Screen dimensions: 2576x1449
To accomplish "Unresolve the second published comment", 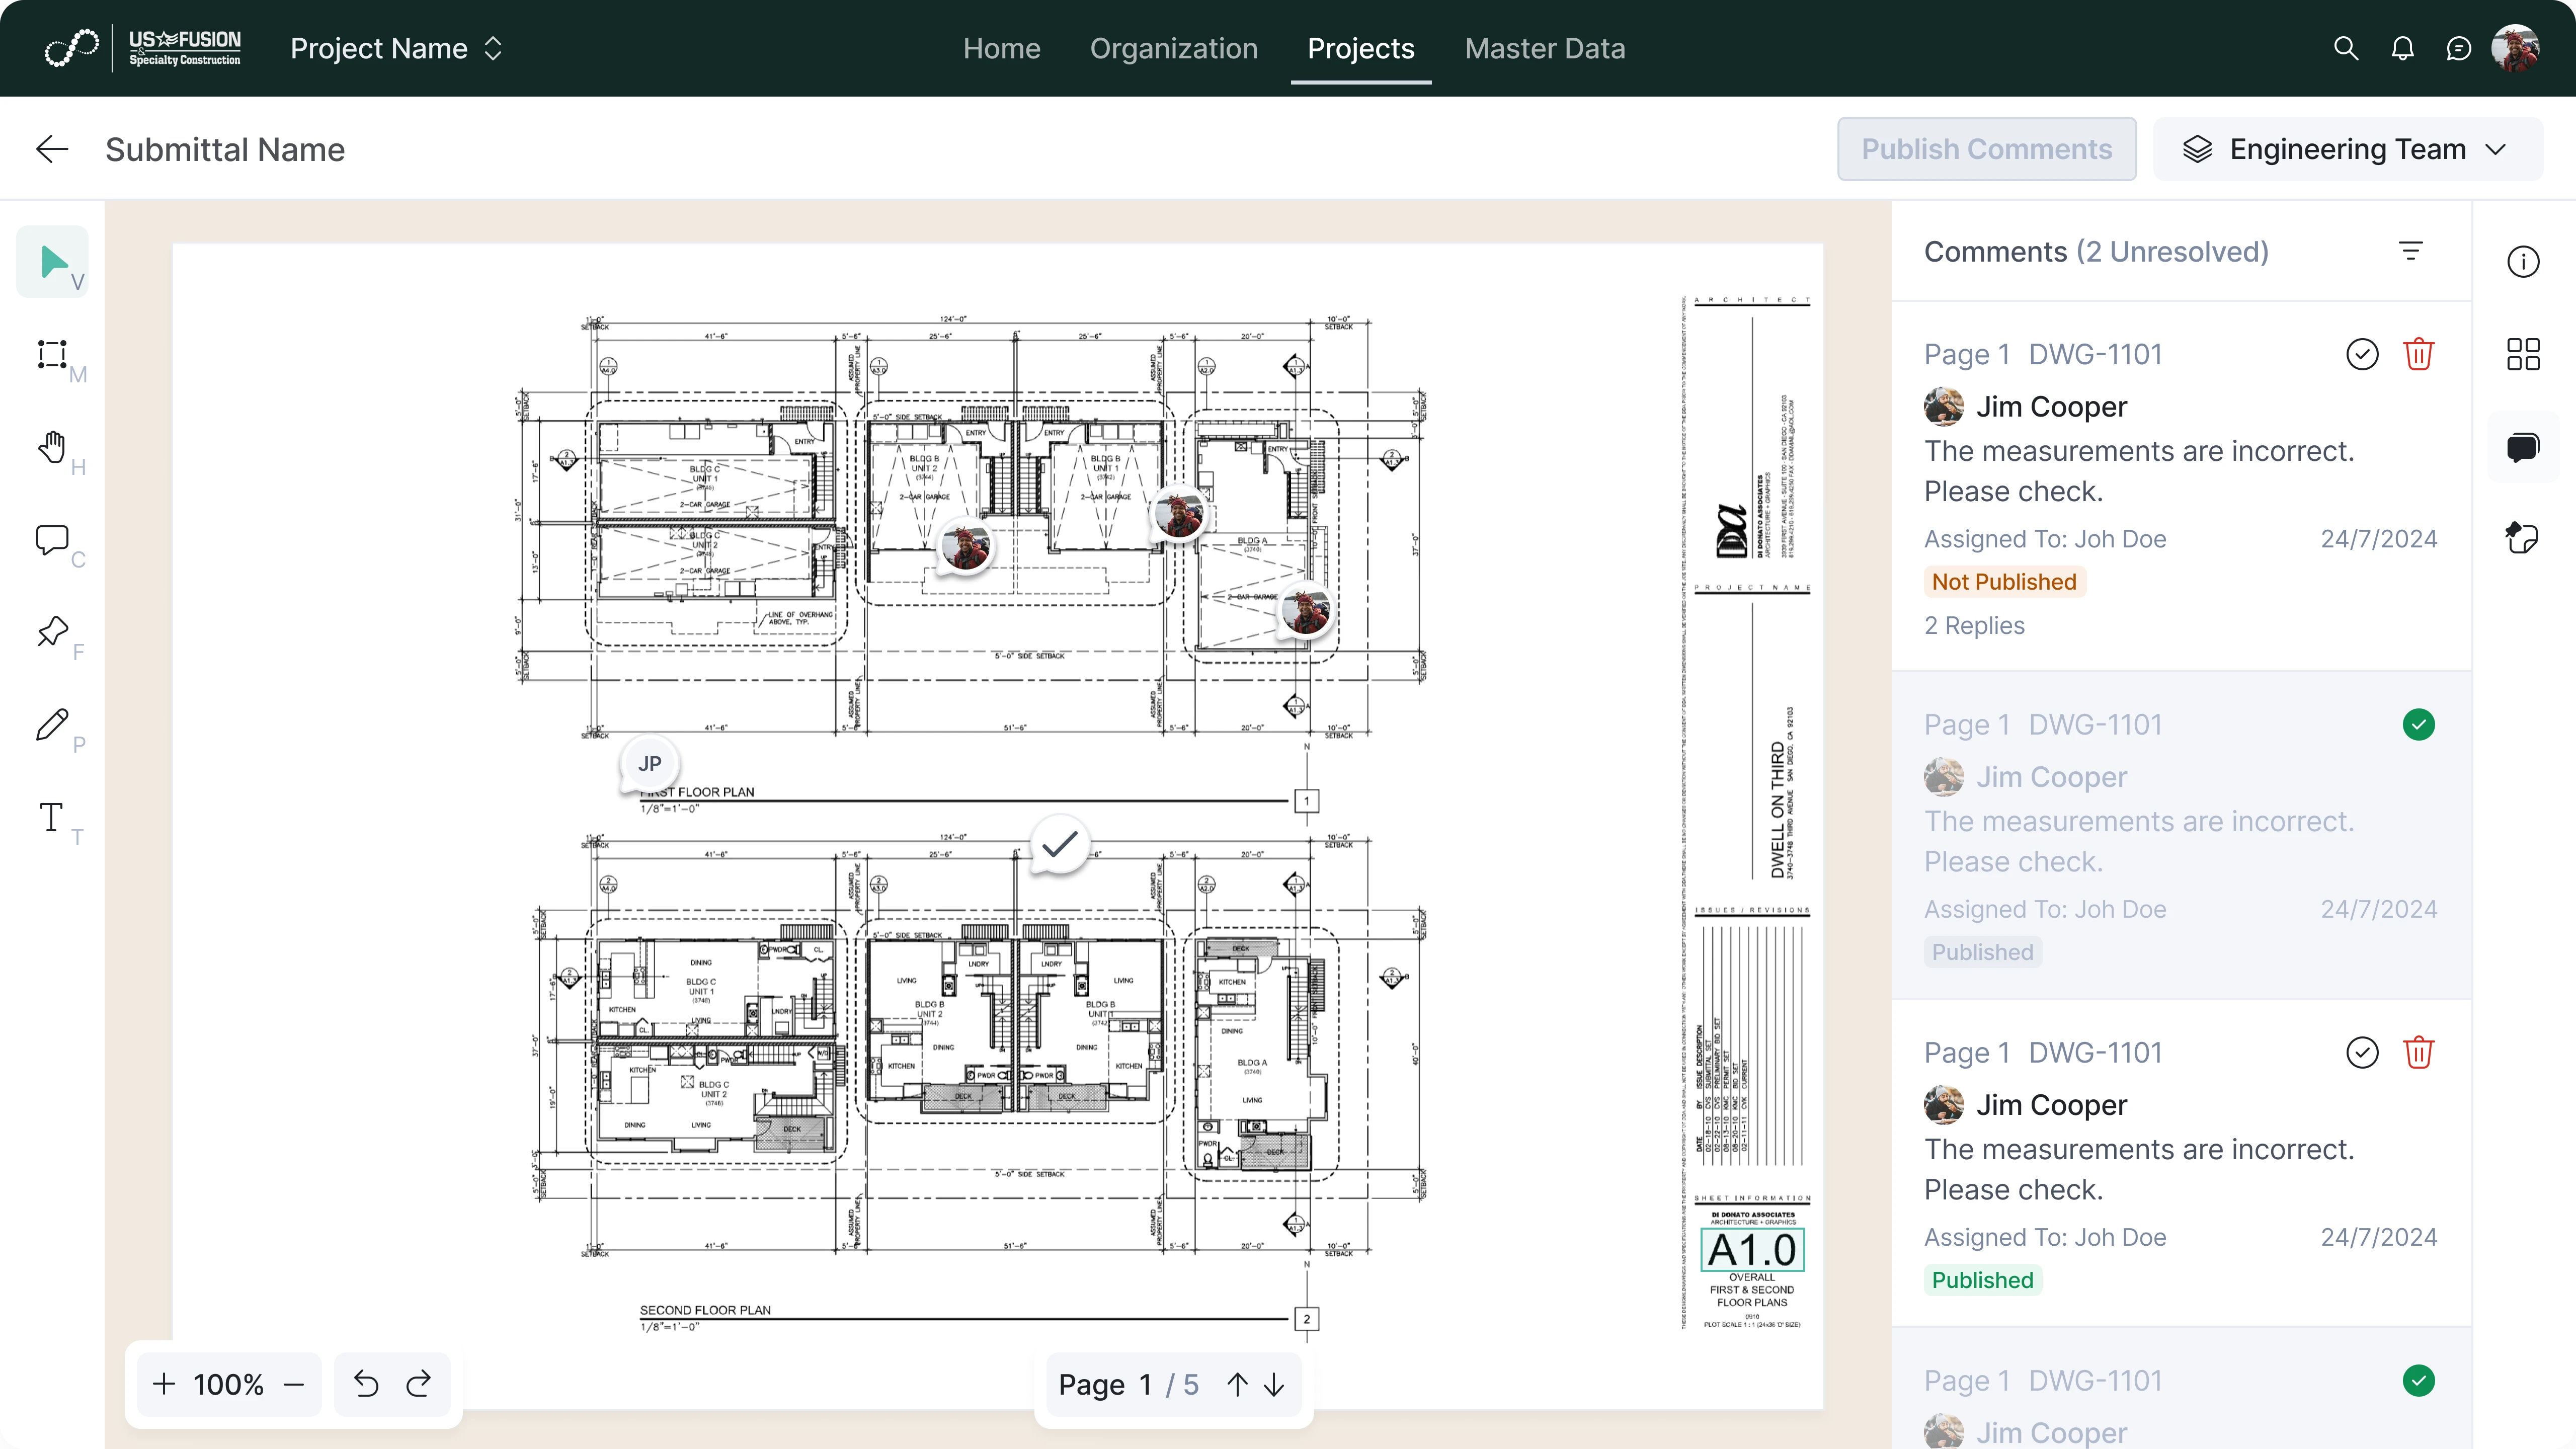I will click(x=2419, y=724).
